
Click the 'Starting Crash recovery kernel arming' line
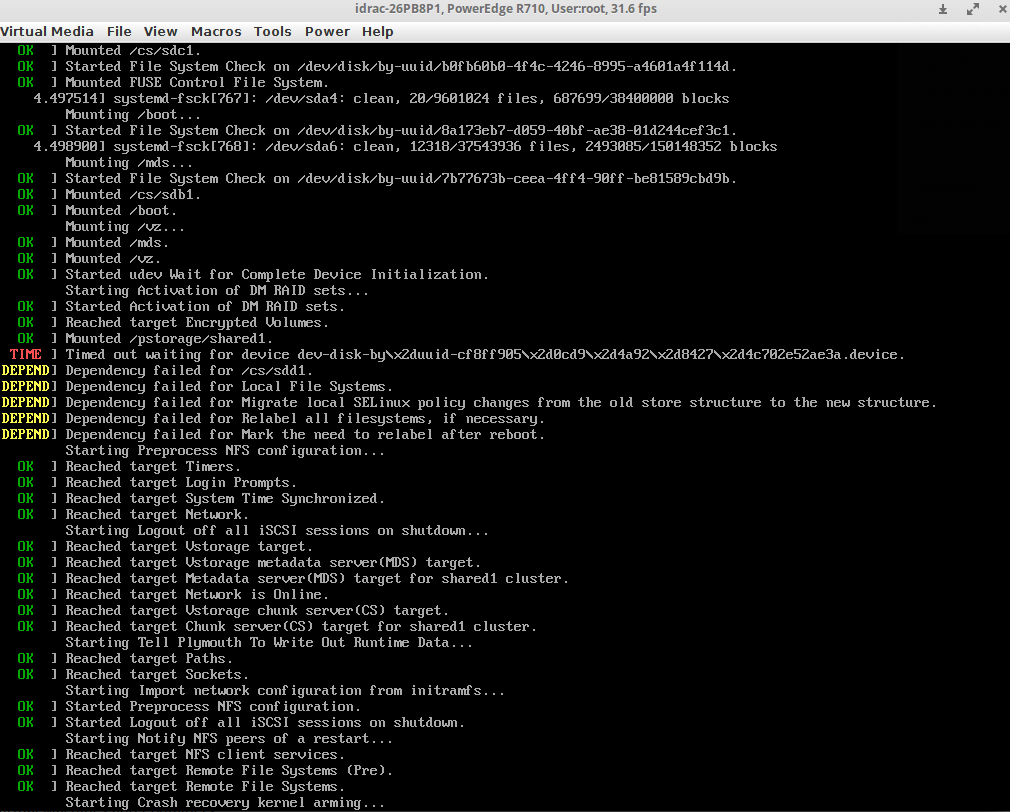tap(225, 802)
